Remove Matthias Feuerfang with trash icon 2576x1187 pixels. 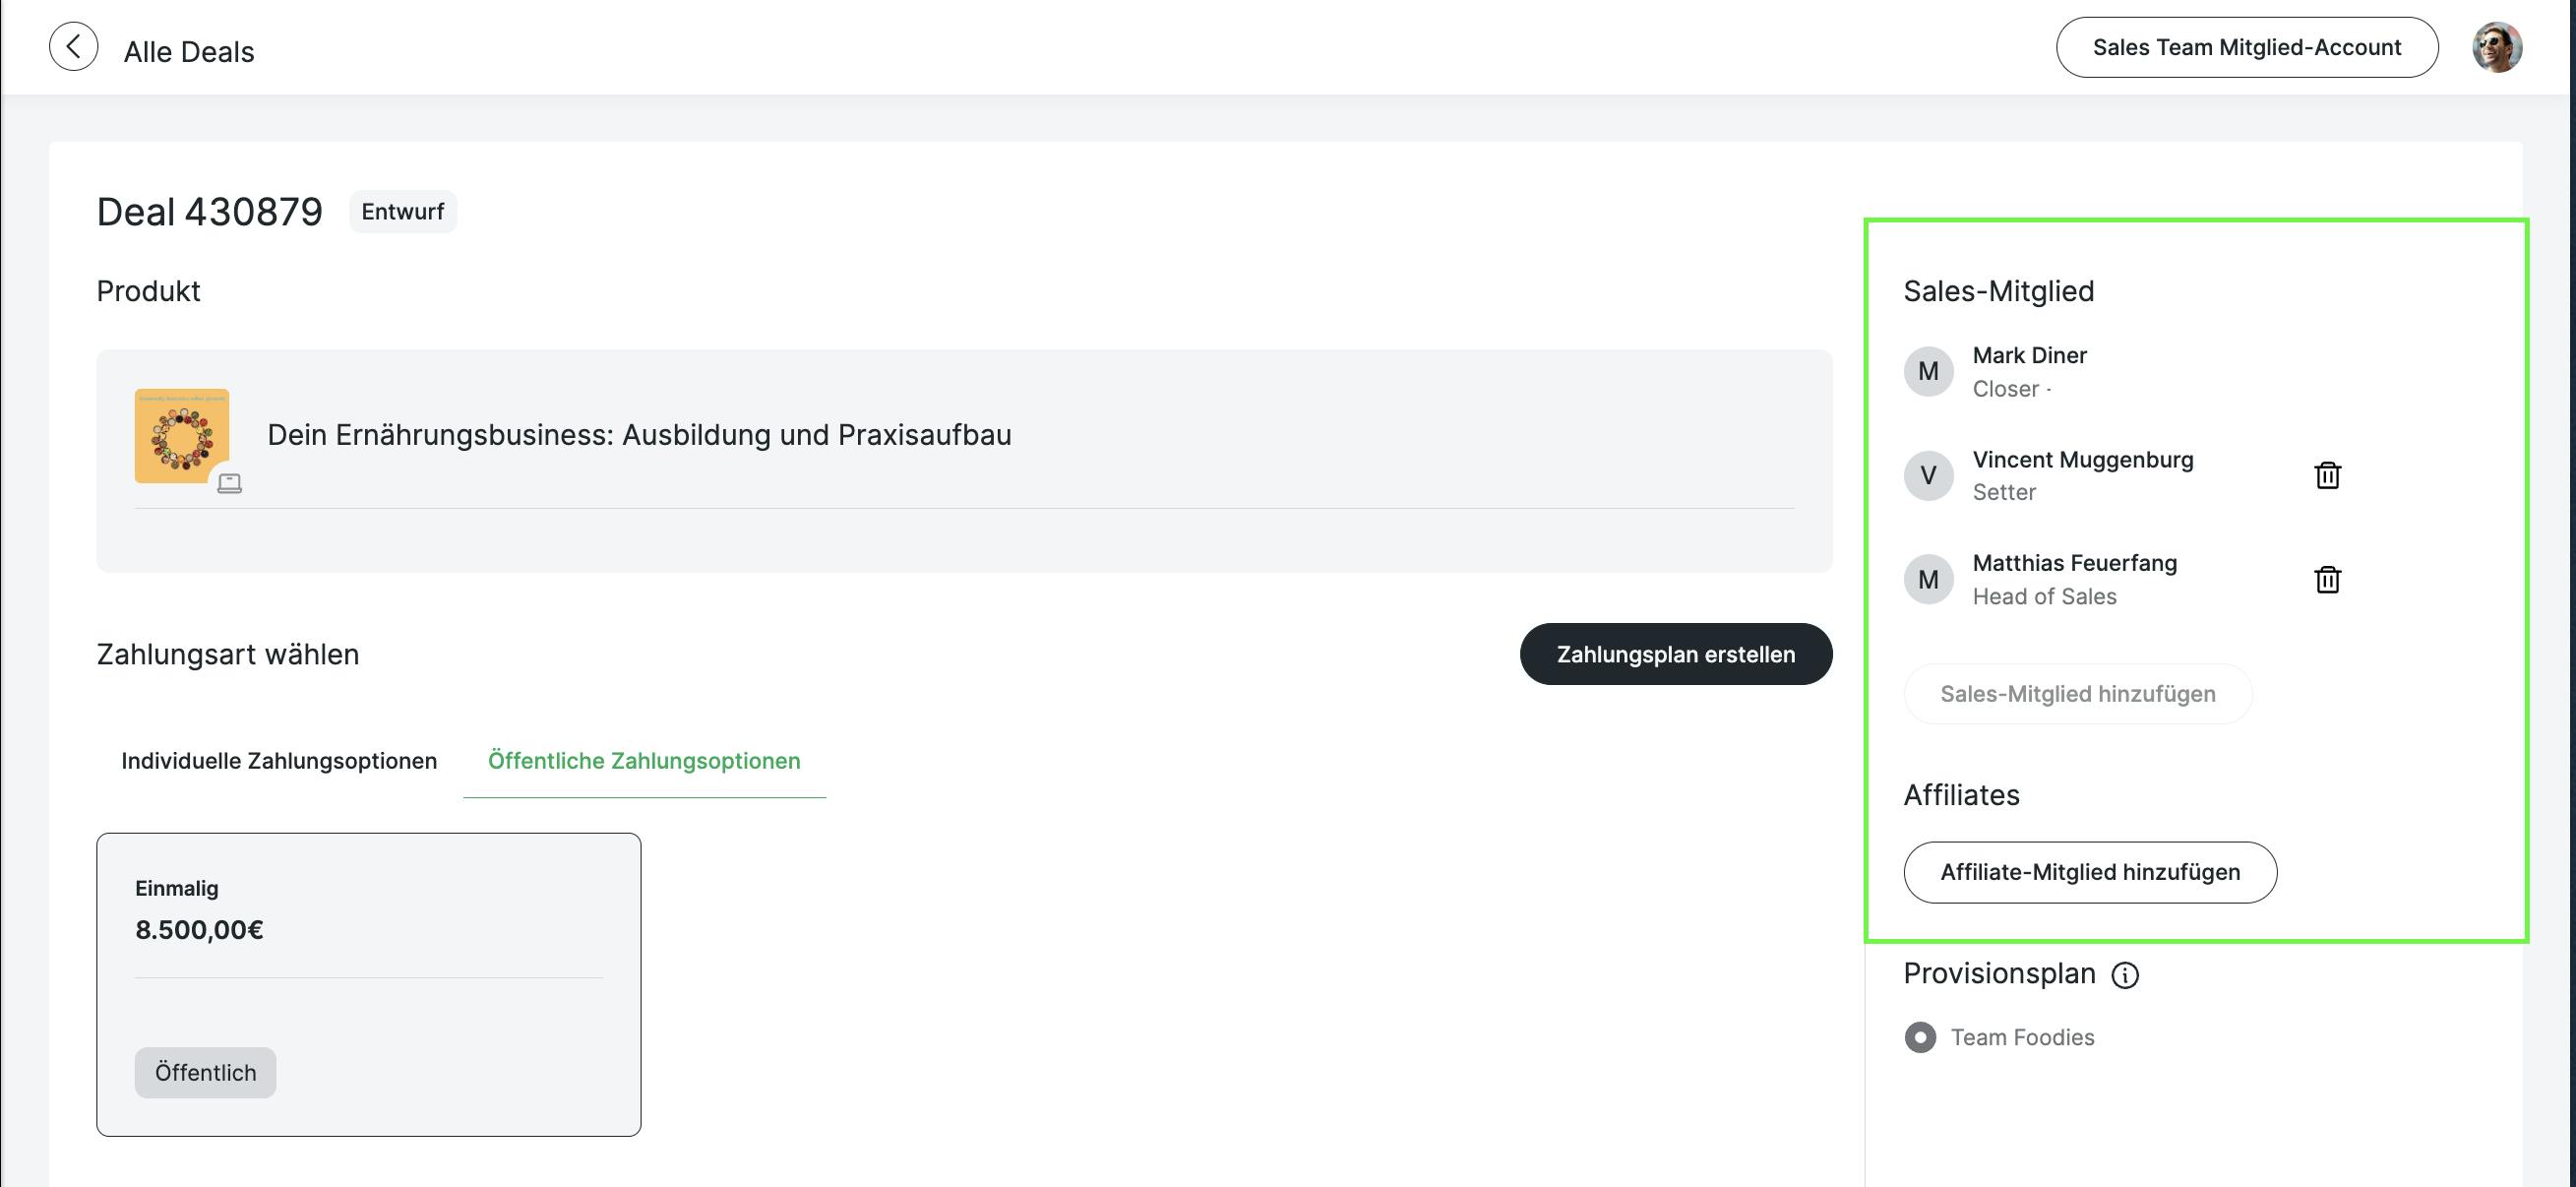click(x=2327, y=579)
